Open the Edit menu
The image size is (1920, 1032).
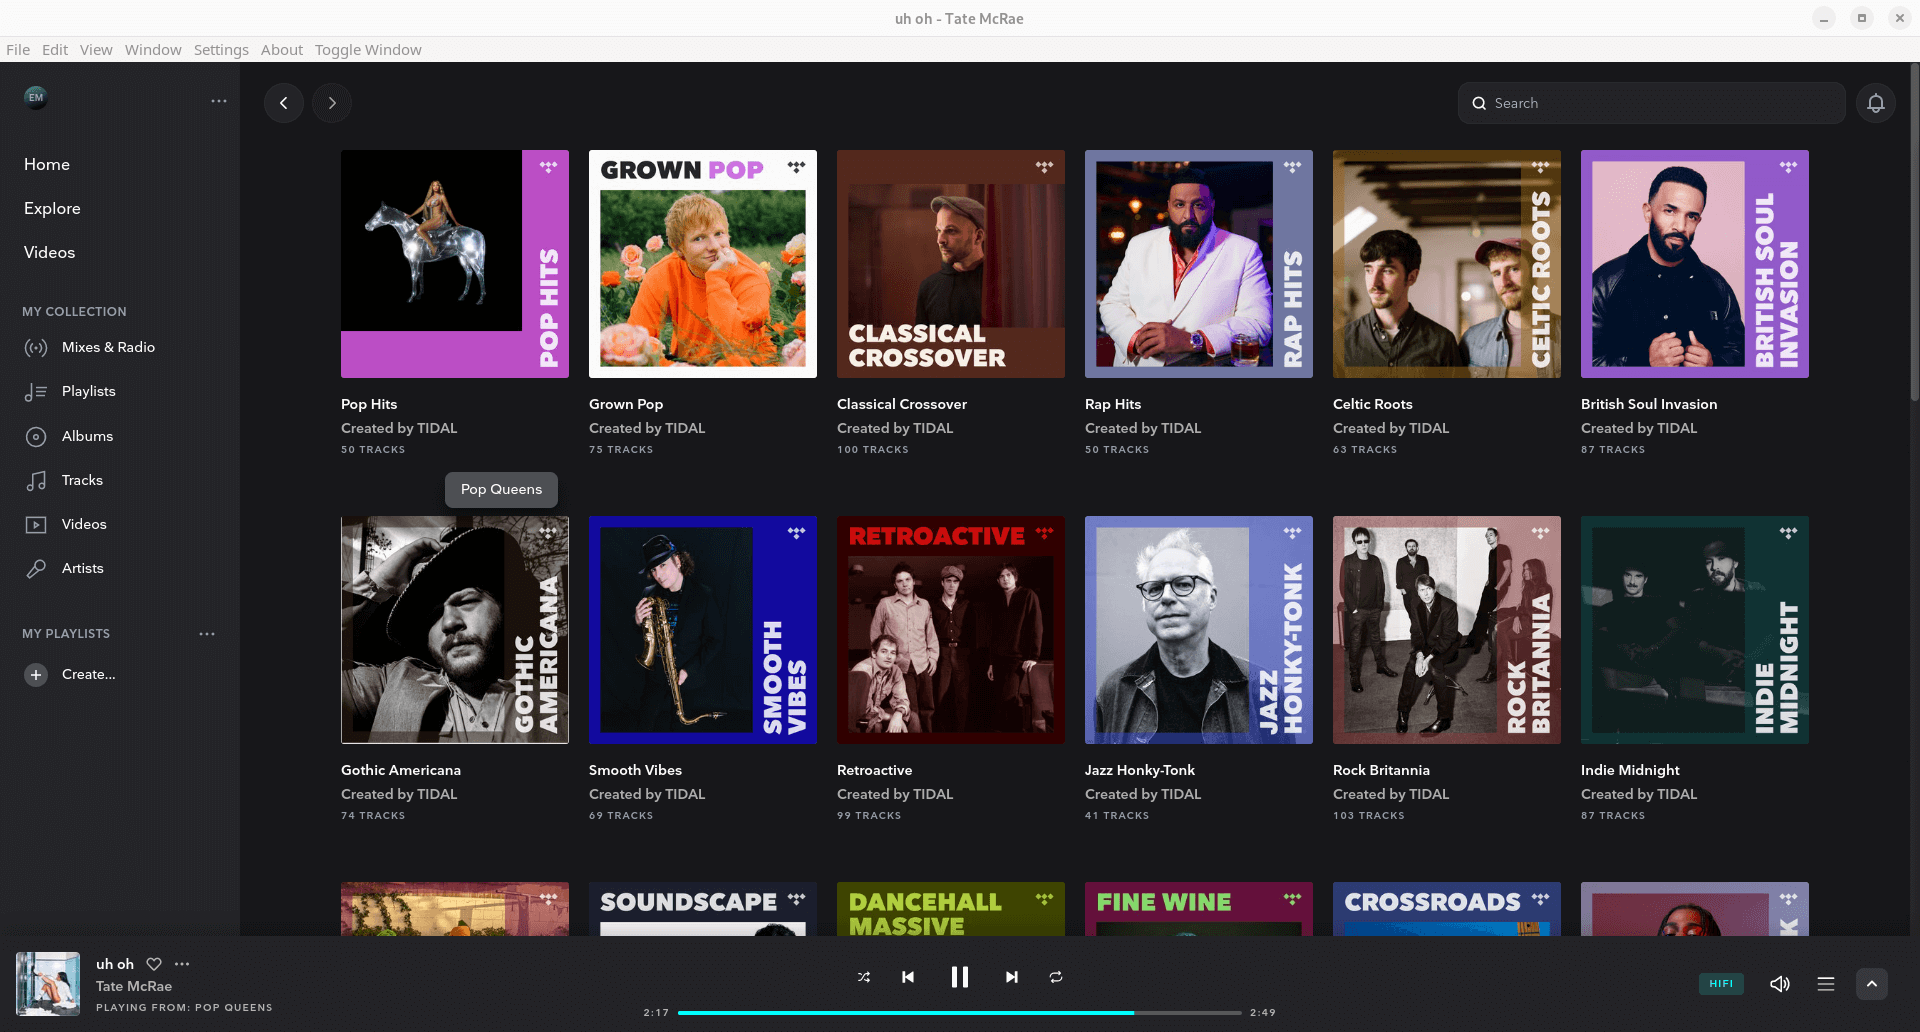(55, 50)
